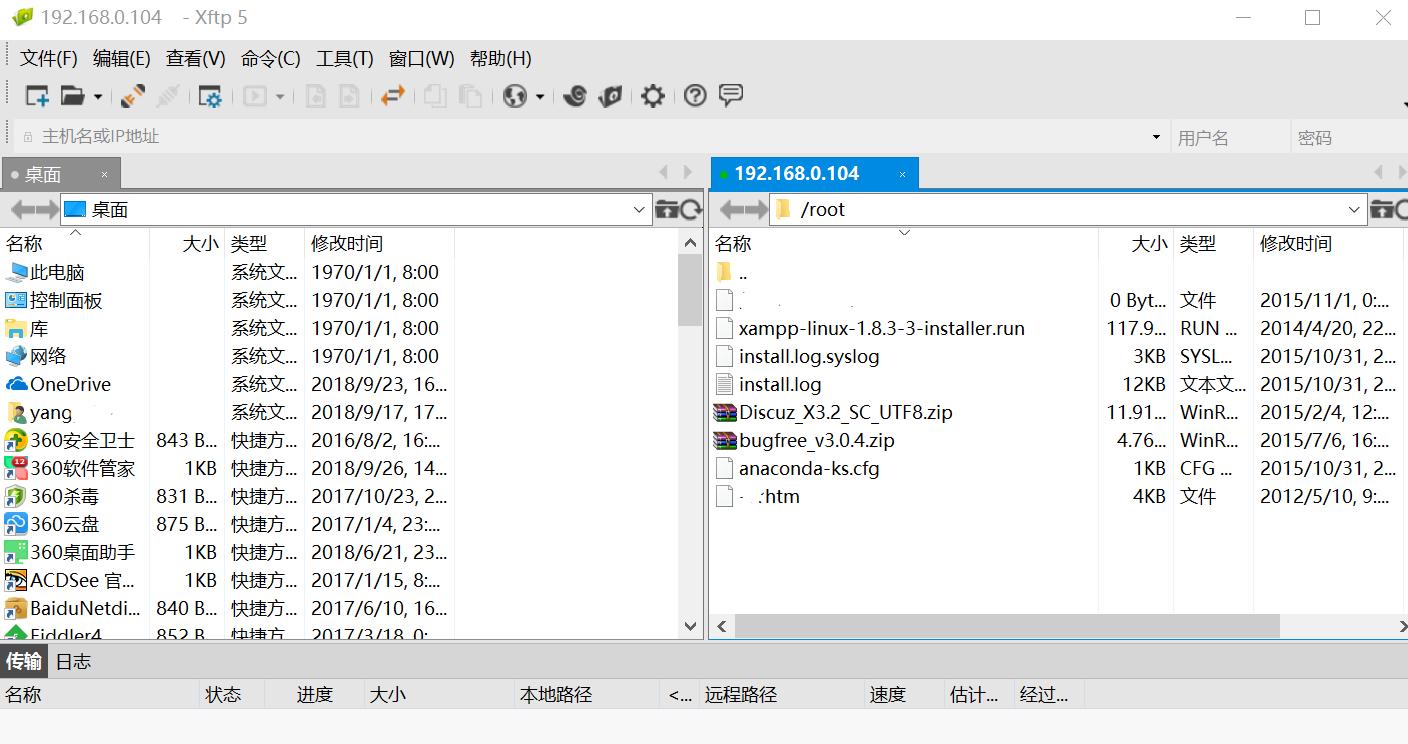Image resolution: width=1408 pixels, height=744 pixels.
Task: Switch to the local 桌面 tab
Action: pos(61,174)
